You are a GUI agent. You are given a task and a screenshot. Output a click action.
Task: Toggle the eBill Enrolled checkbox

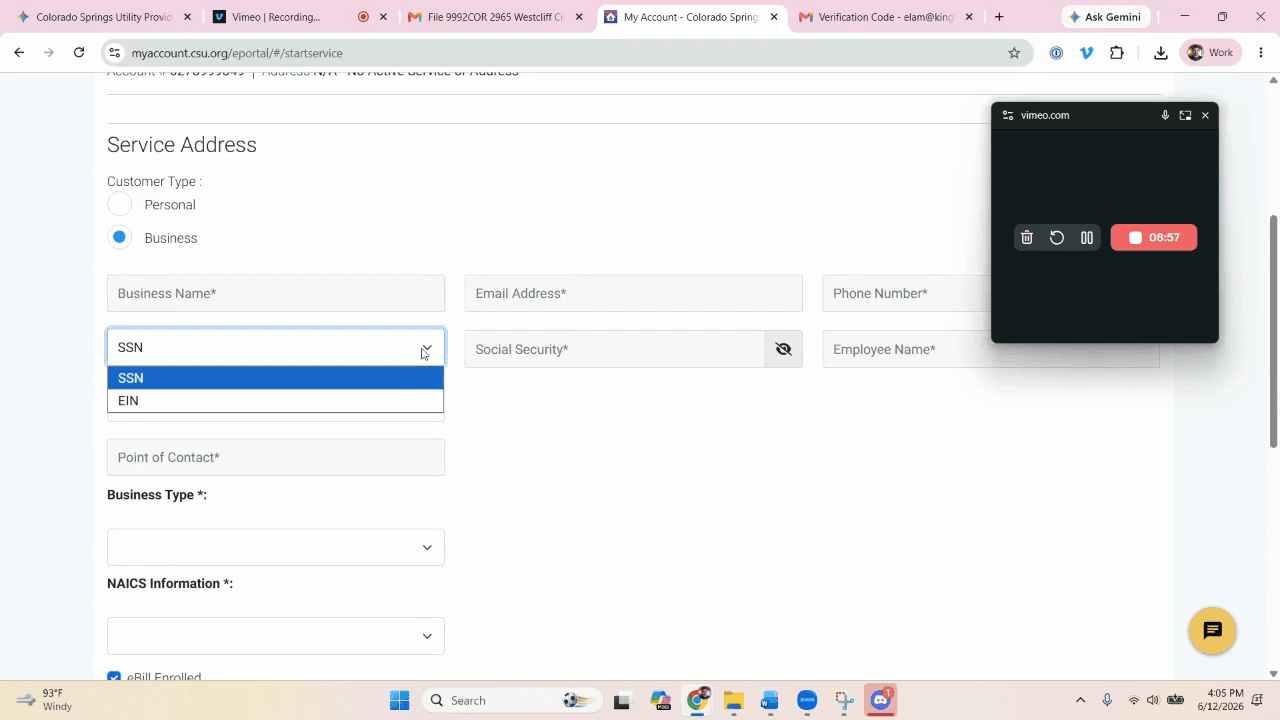coord(114,677)
